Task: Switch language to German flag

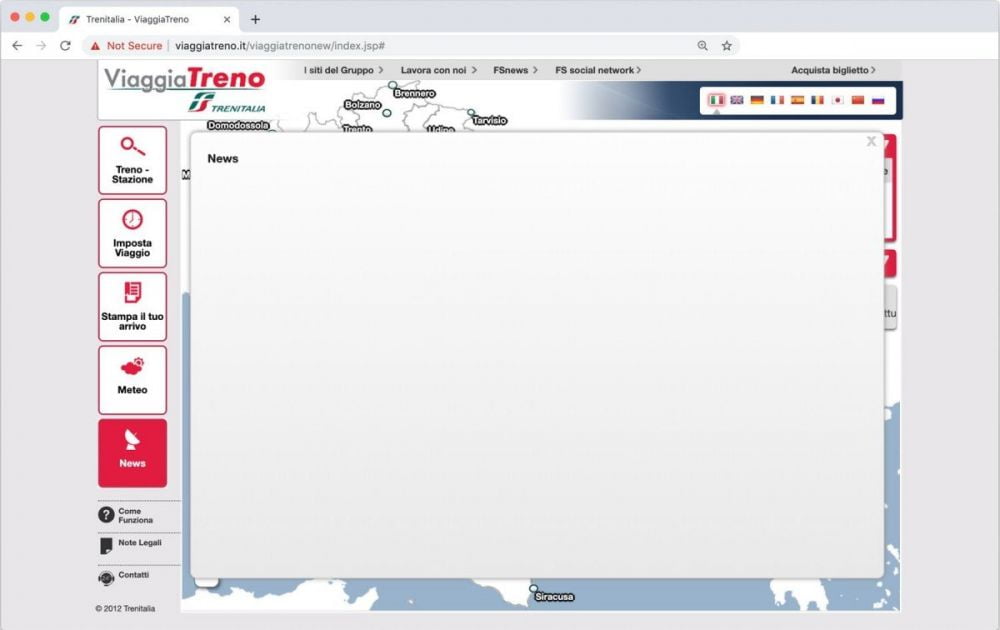Action: [x=757, y=100]
